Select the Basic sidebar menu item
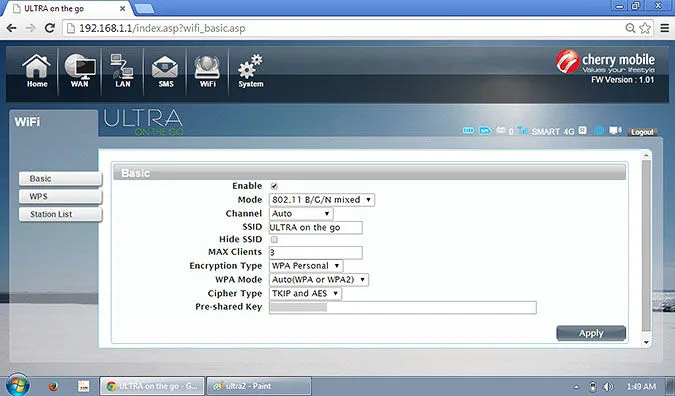This screenshot has height=396, width=675. pyautogui.click(x=60, y=179)
